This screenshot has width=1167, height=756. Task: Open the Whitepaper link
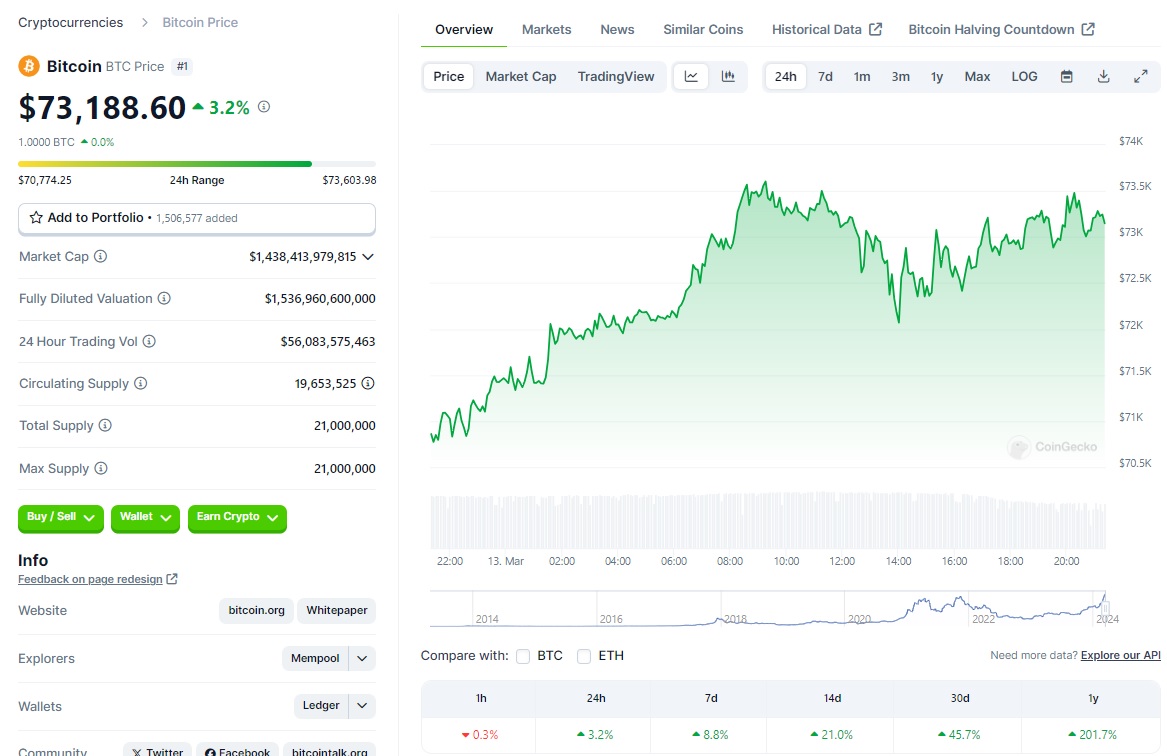(336, 610)
